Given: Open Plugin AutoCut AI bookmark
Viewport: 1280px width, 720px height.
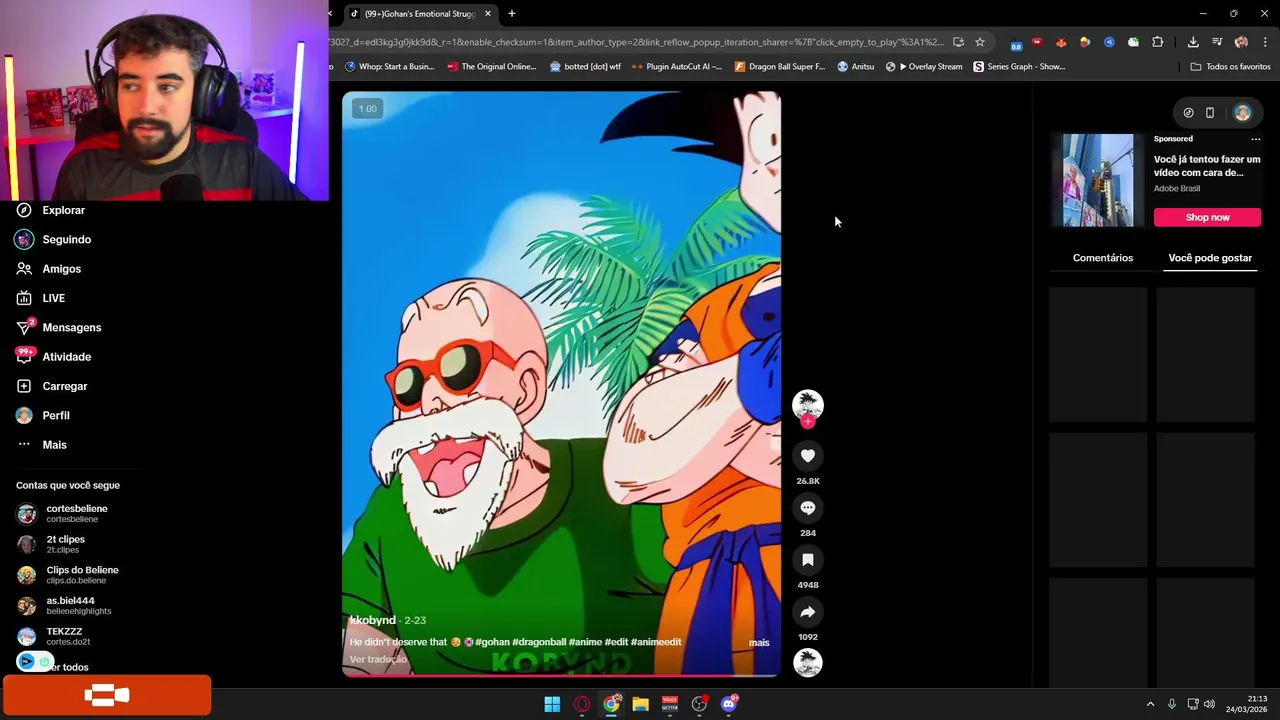Looking at the screenshot, I should [677, 67].
